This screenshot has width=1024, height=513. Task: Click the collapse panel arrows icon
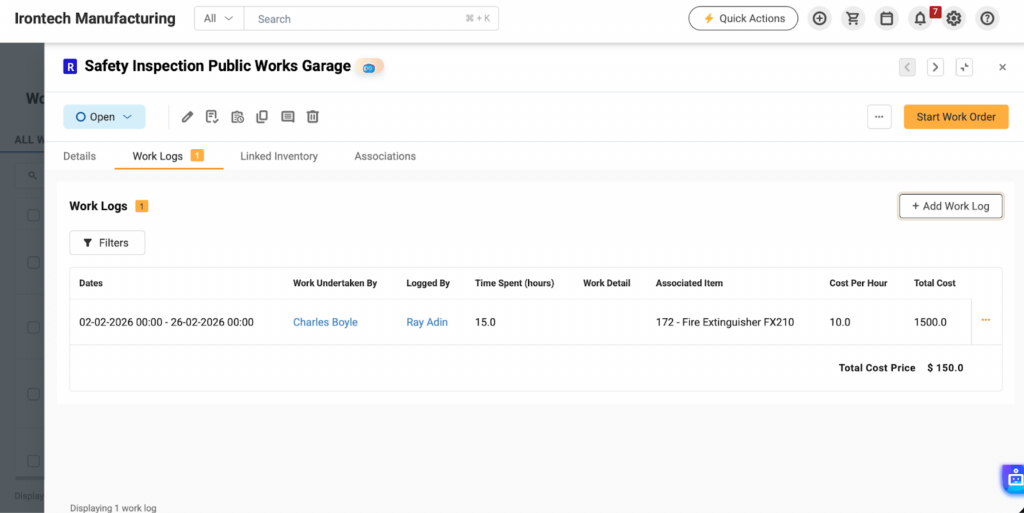[x=964, y=67]
